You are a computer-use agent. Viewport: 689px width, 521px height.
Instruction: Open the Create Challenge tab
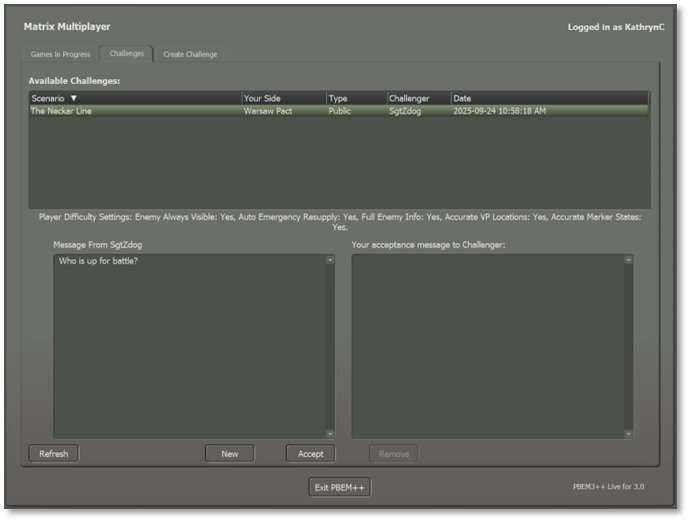click(190, 54)
